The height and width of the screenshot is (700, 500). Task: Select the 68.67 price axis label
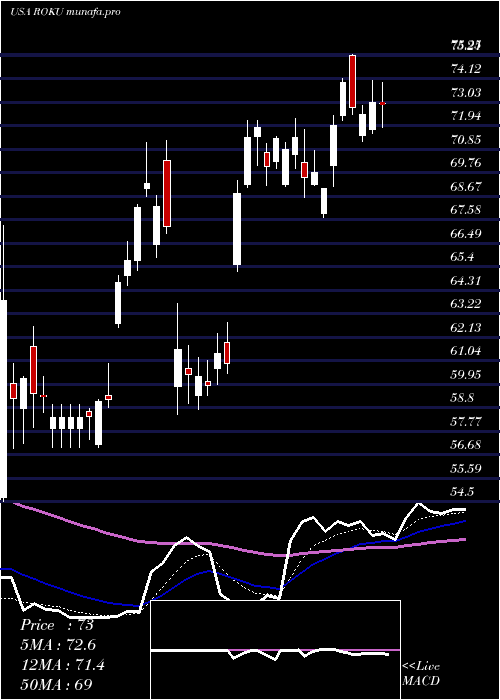(466, 187)
